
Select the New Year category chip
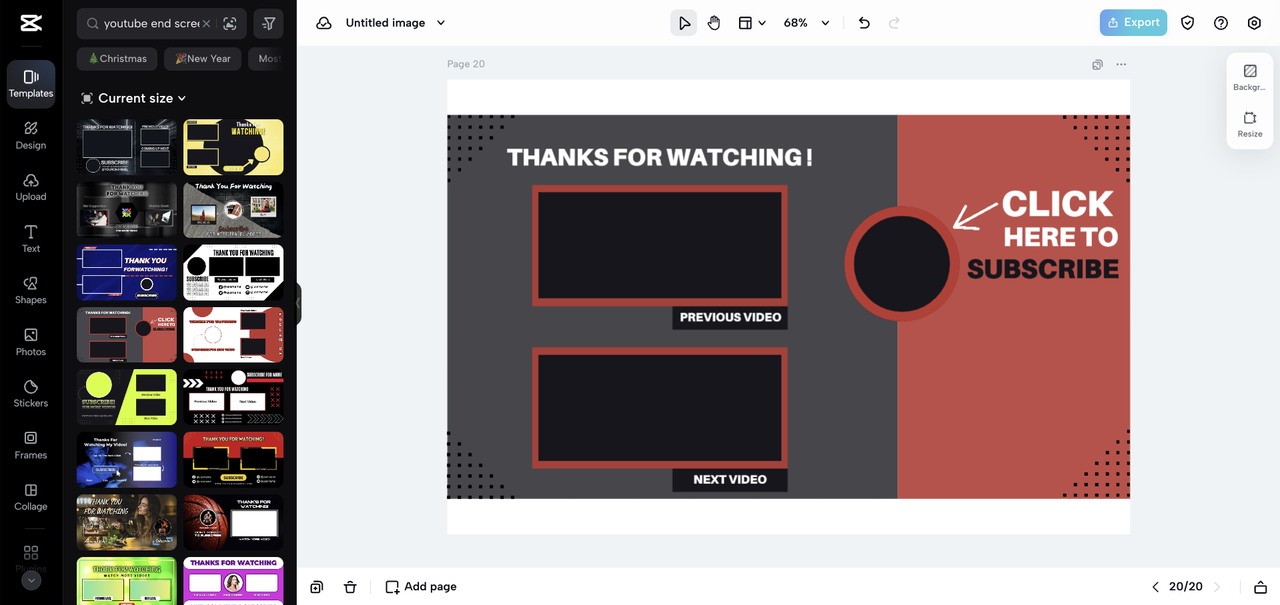[x=203, y=58]
